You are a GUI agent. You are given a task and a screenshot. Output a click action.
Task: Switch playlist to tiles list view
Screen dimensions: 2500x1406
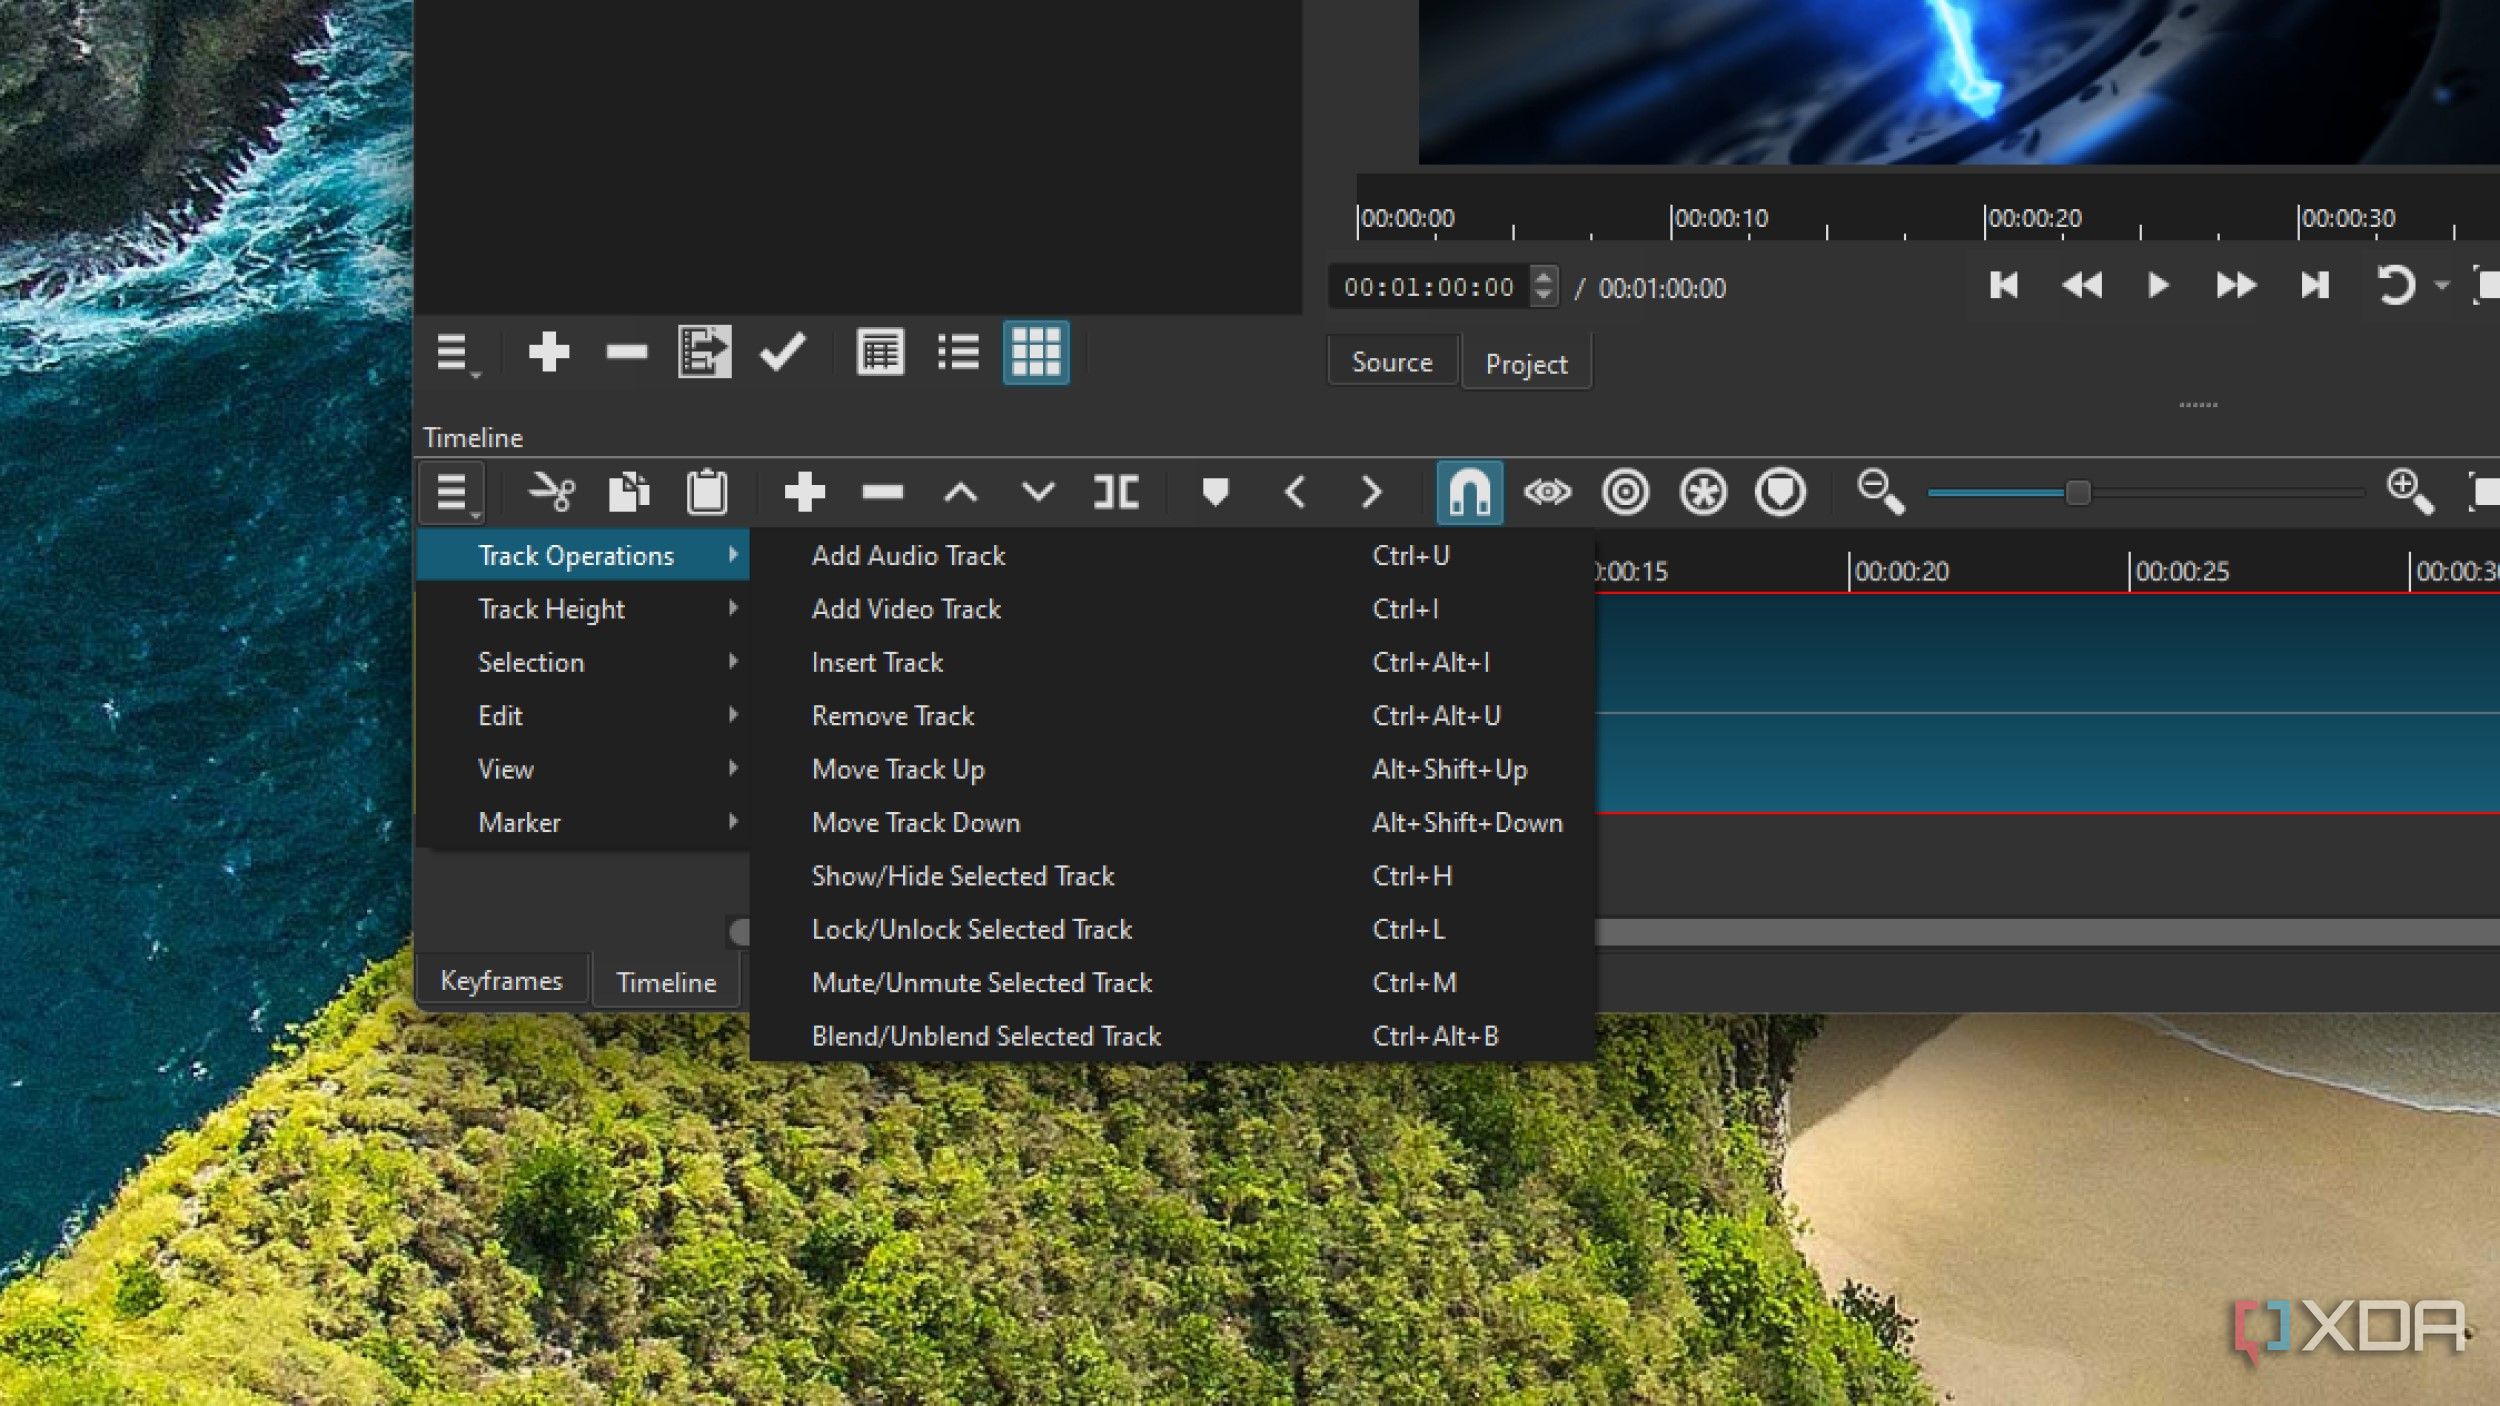pos(958,352)
